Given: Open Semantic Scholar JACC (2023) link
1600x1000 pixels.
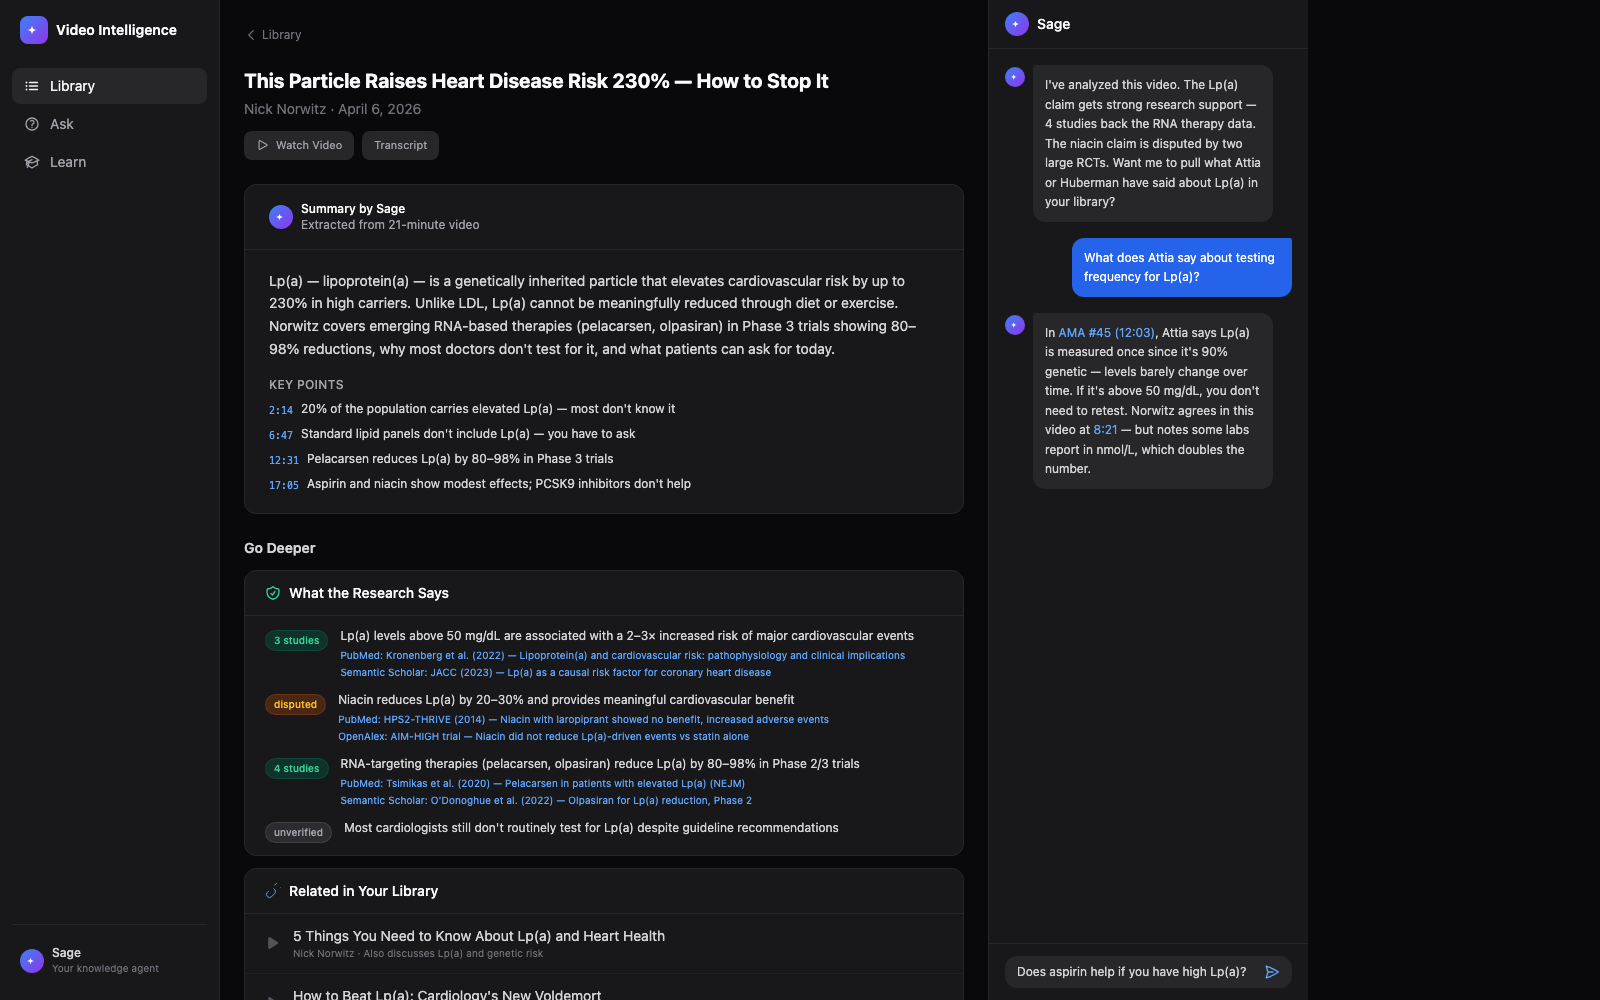Looking at the screenshot, I should (555, 673).
